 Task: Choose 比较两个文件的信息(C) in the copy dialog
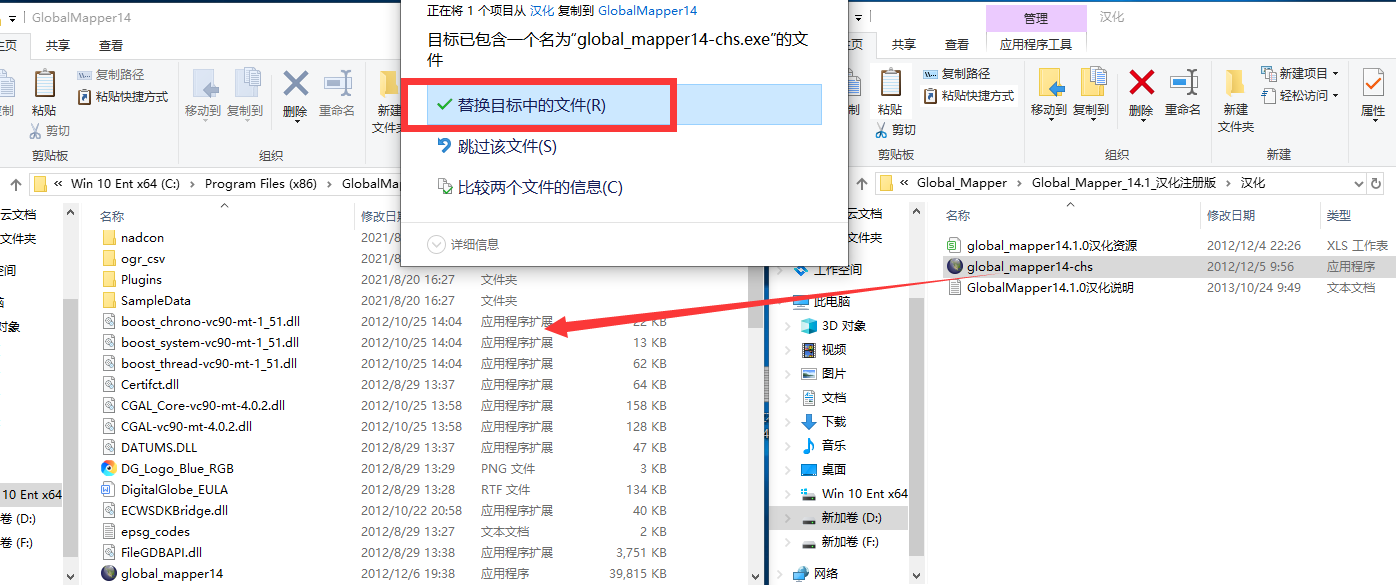530,188
